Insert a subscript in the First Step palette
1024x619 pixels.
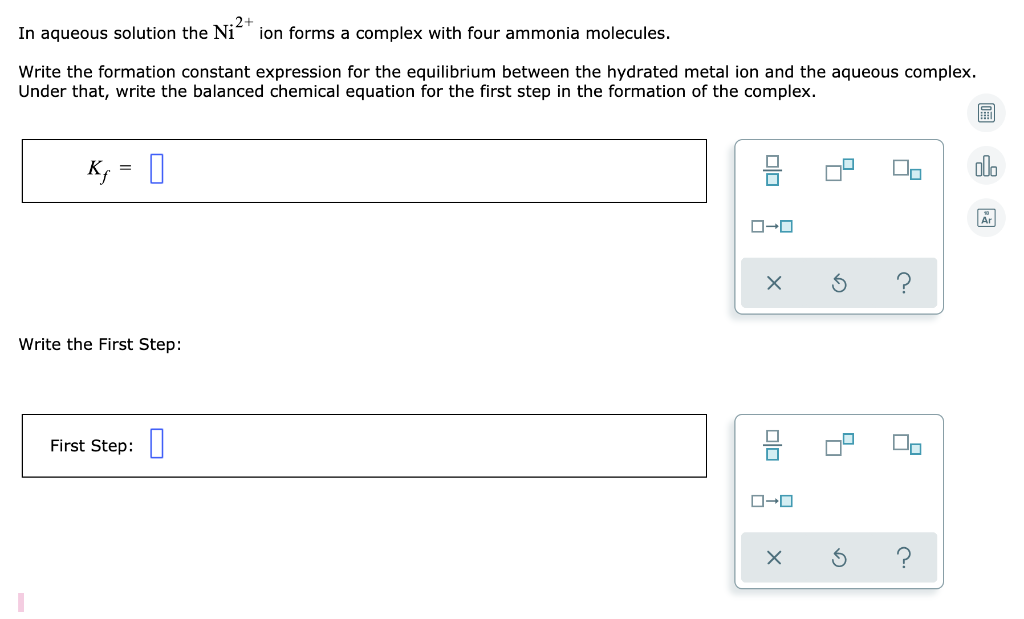pyautogui.click(x=906, y=445)
